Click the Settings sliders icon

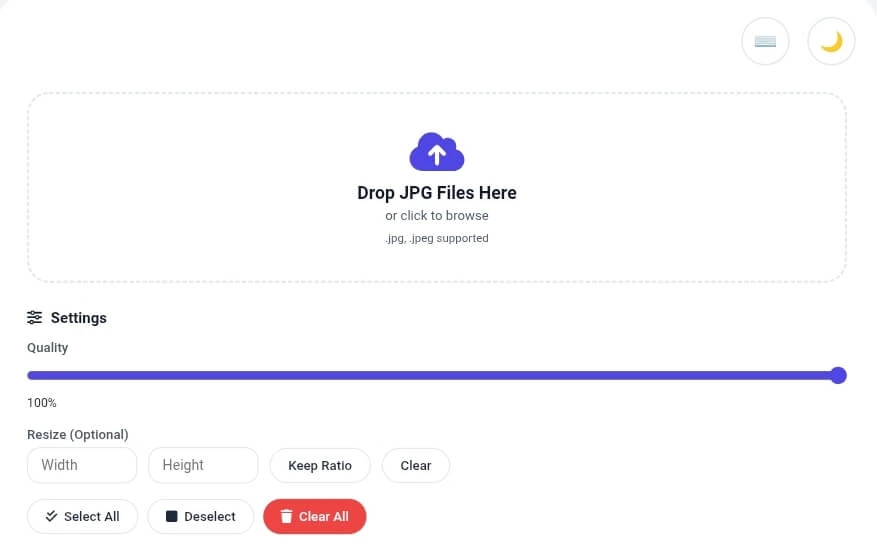click(35, 318)
